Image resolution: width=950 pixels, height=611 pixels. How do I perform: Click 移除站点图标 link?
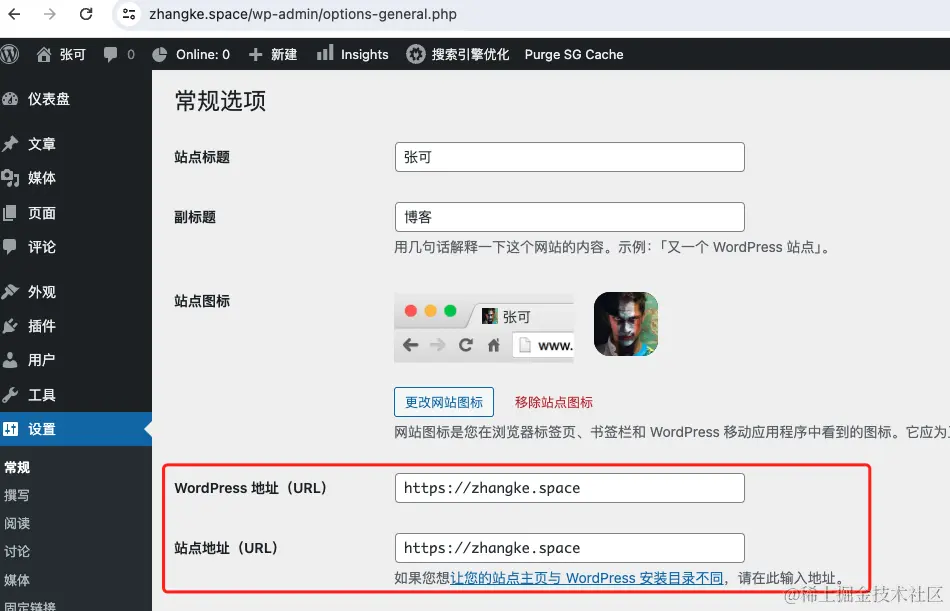(554, 402)
